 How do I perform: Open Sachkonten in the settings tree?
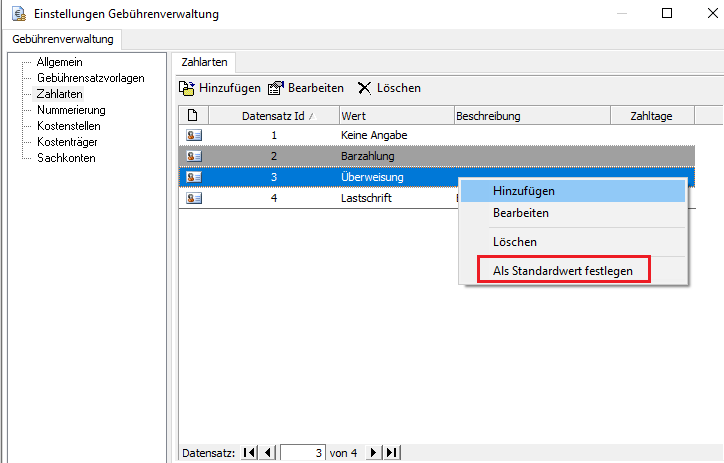tap(66, 158)
